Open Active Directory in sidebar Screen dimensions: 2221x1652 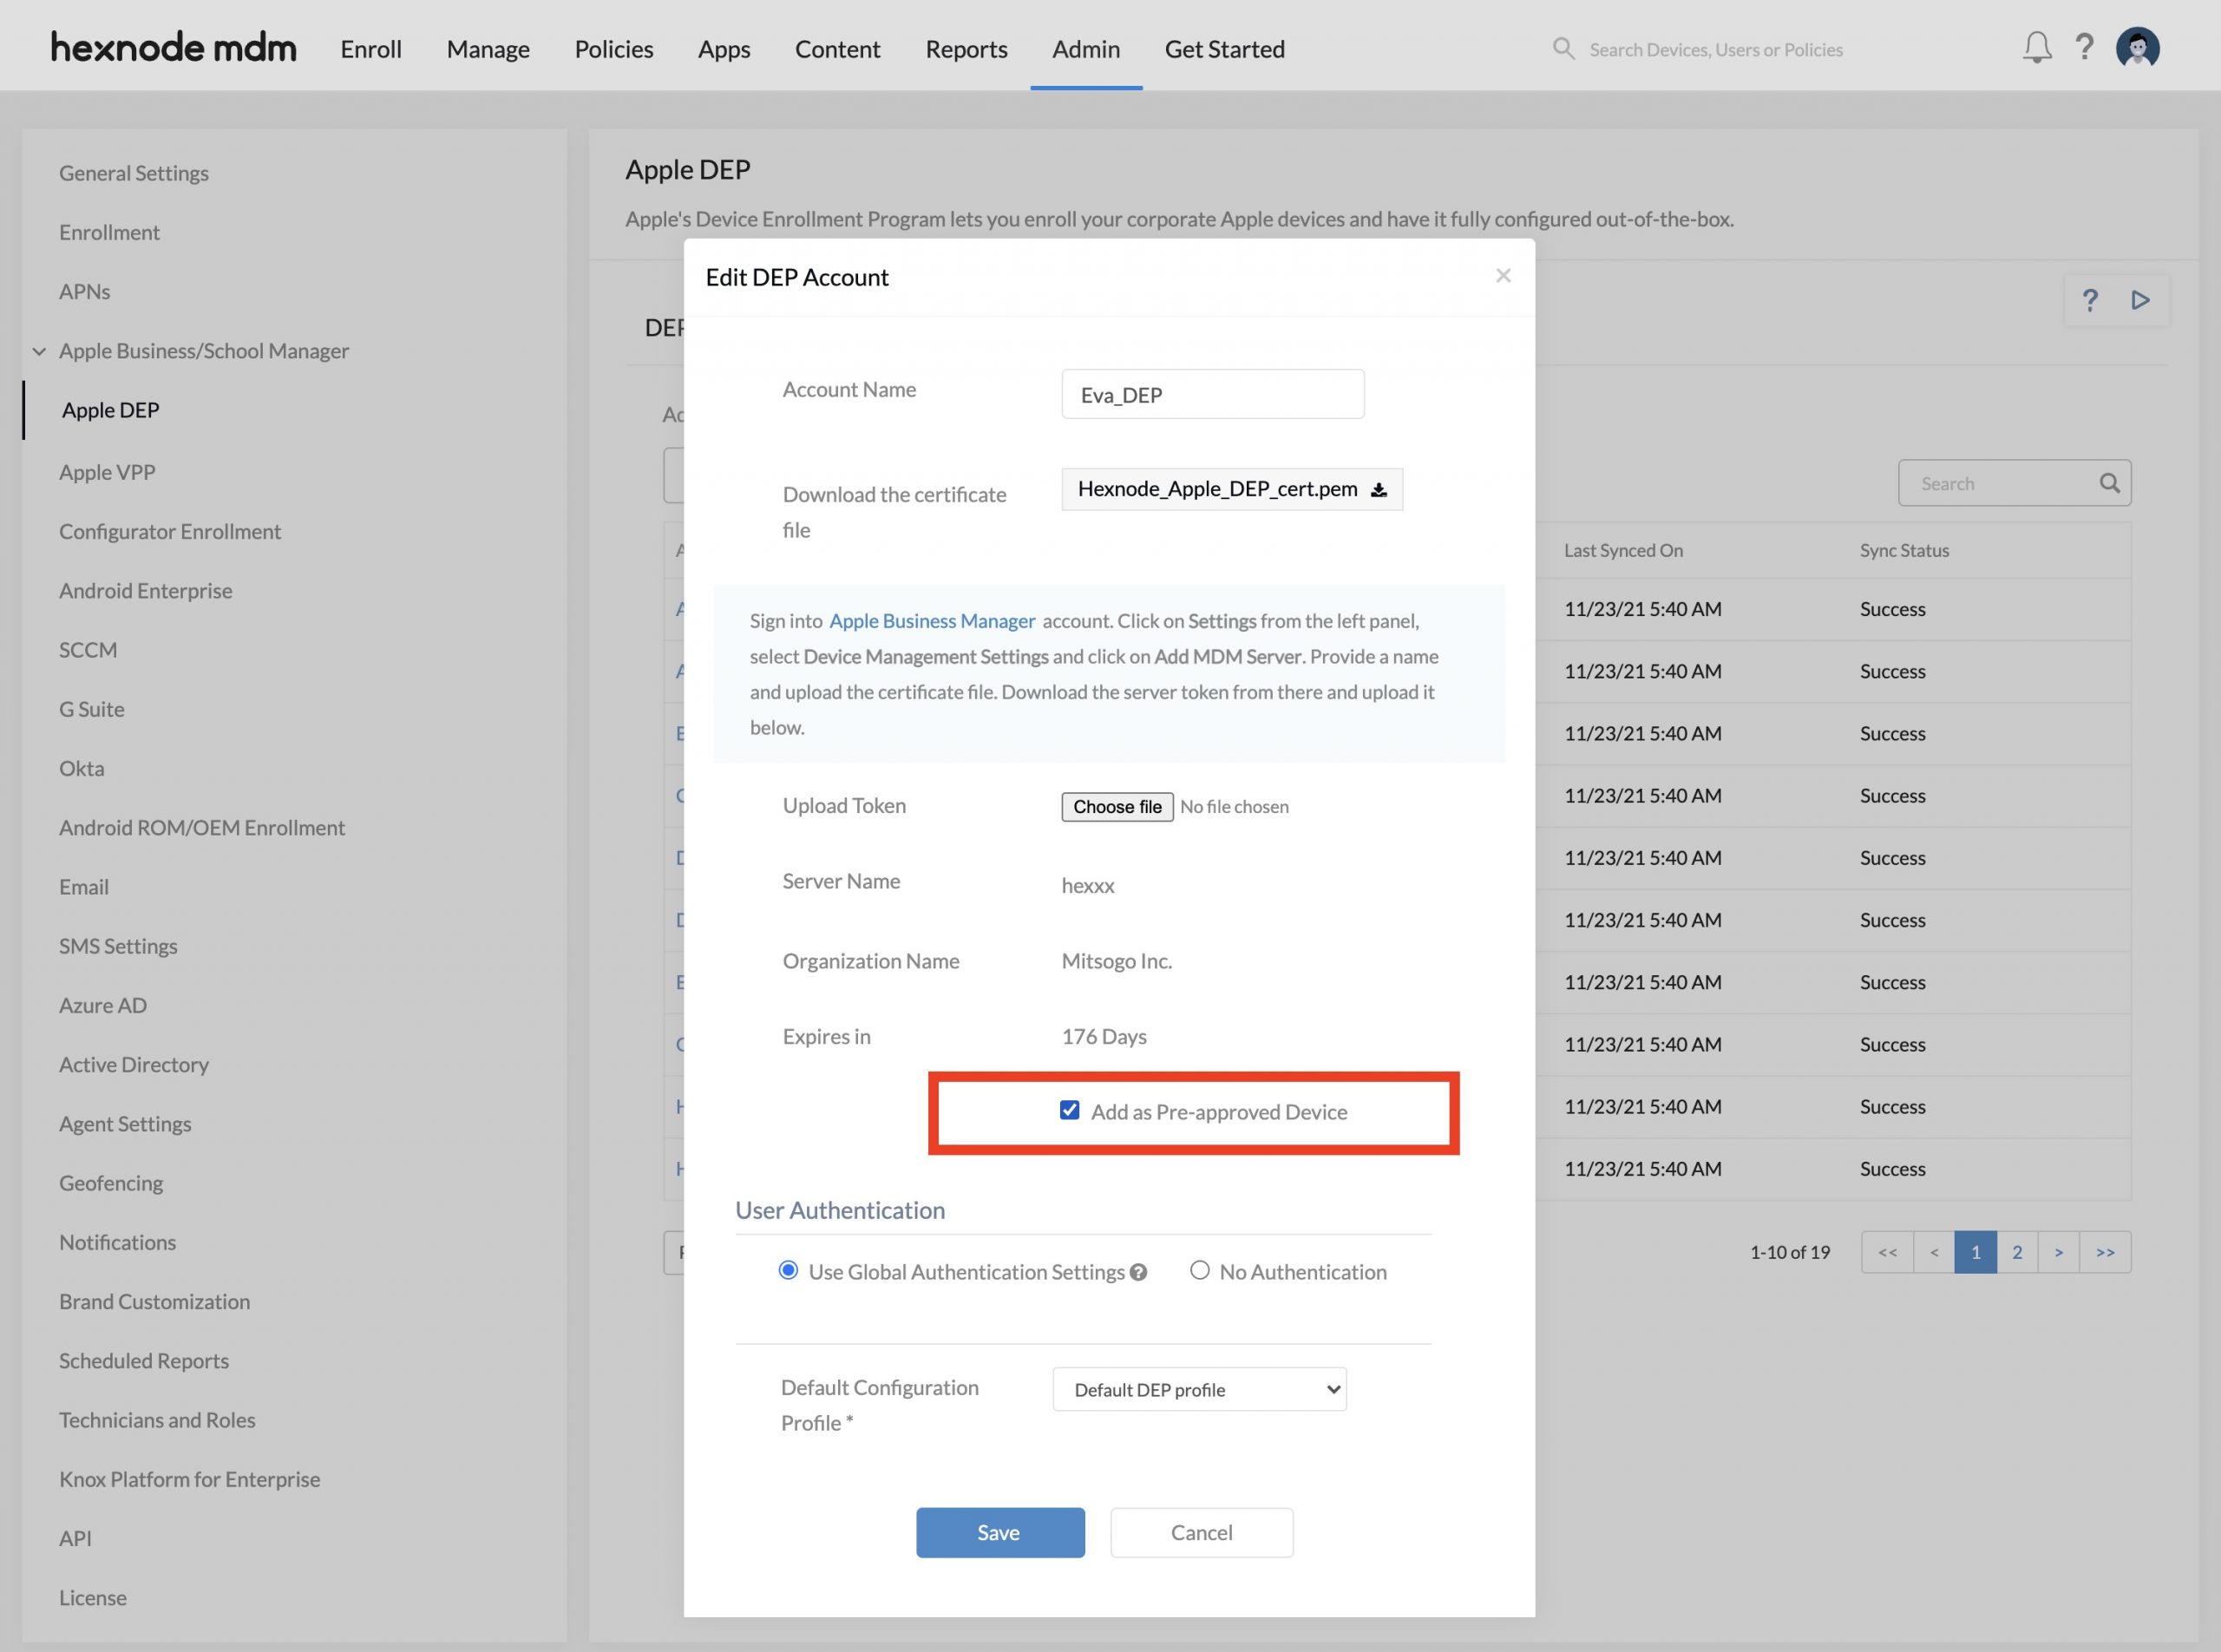tap(134, 1064)
